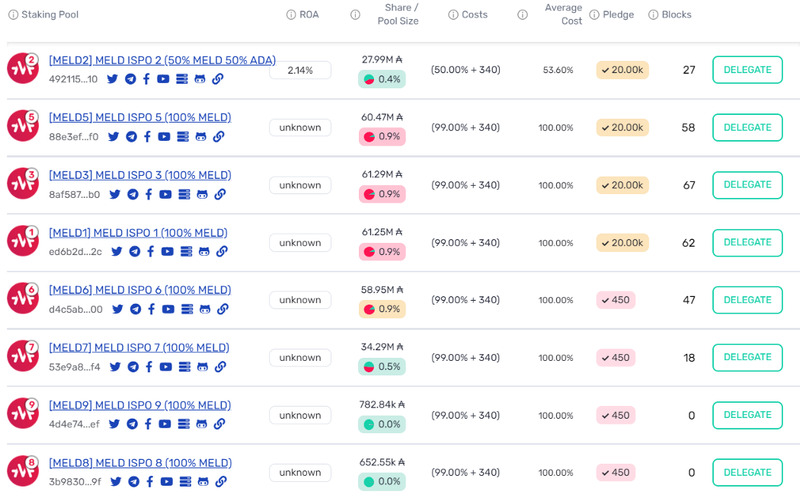The image size is (800, 501).
Task: Click the 2.14% ROA value for MELD2
Action: click(300, 70)
